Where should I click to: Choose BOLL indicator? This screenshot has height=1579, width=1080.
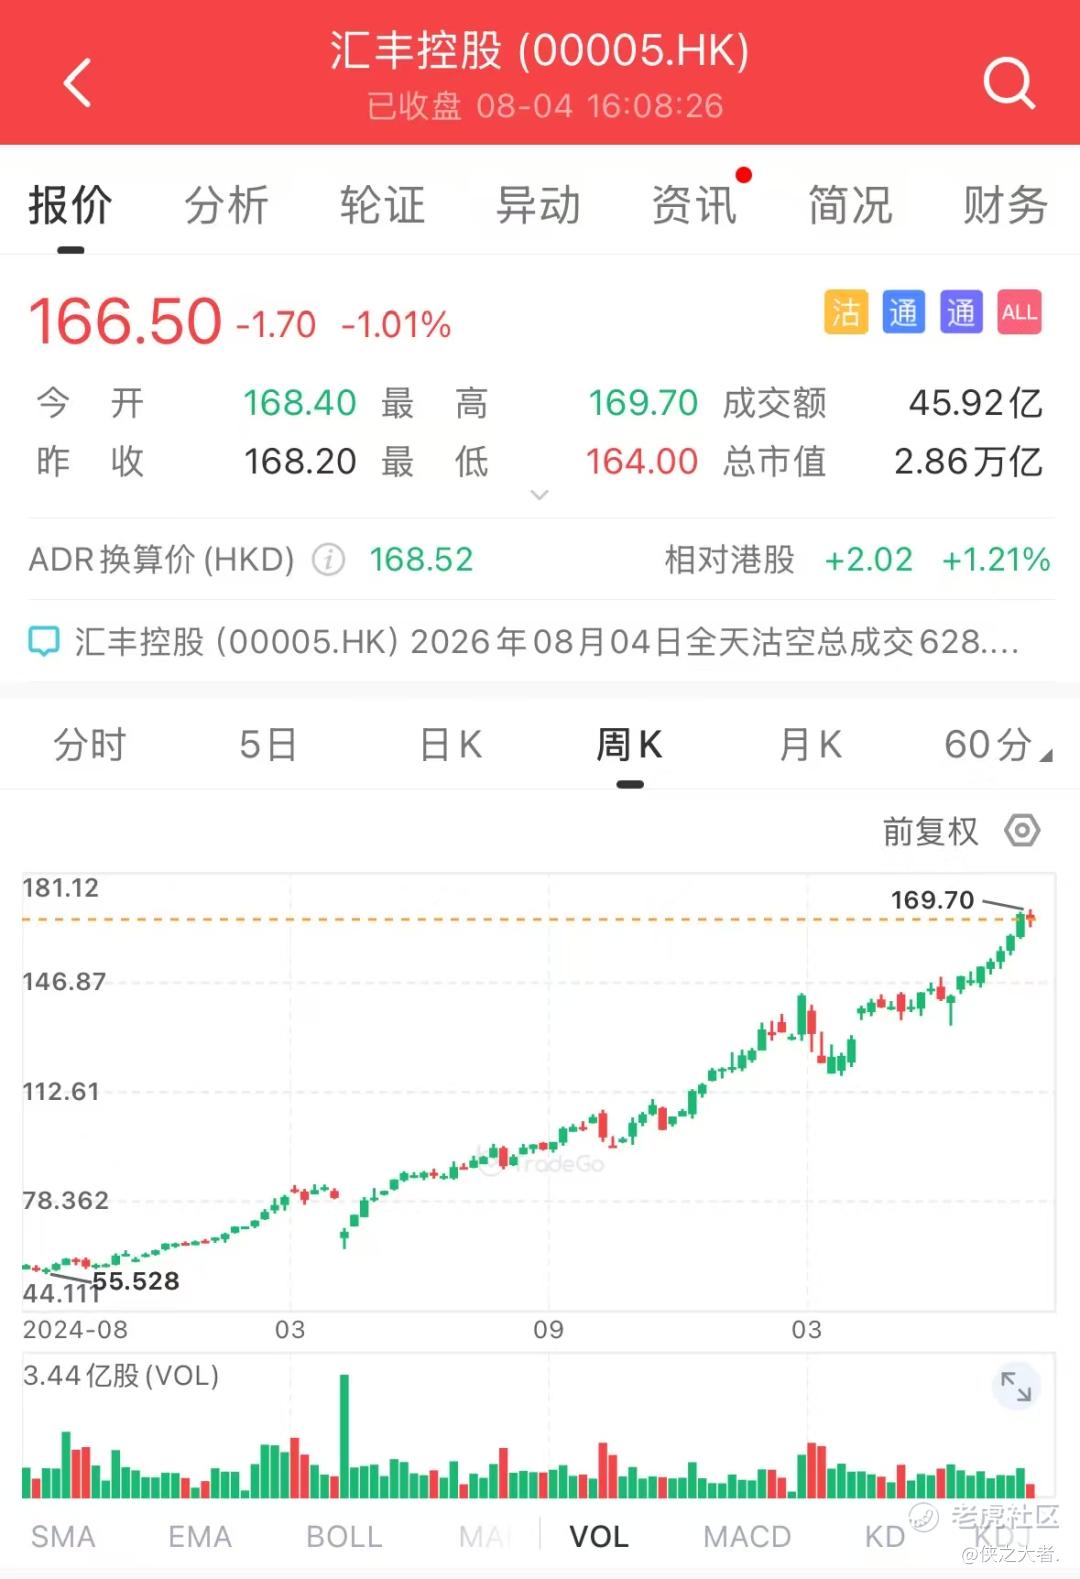tap(344, 1536)
